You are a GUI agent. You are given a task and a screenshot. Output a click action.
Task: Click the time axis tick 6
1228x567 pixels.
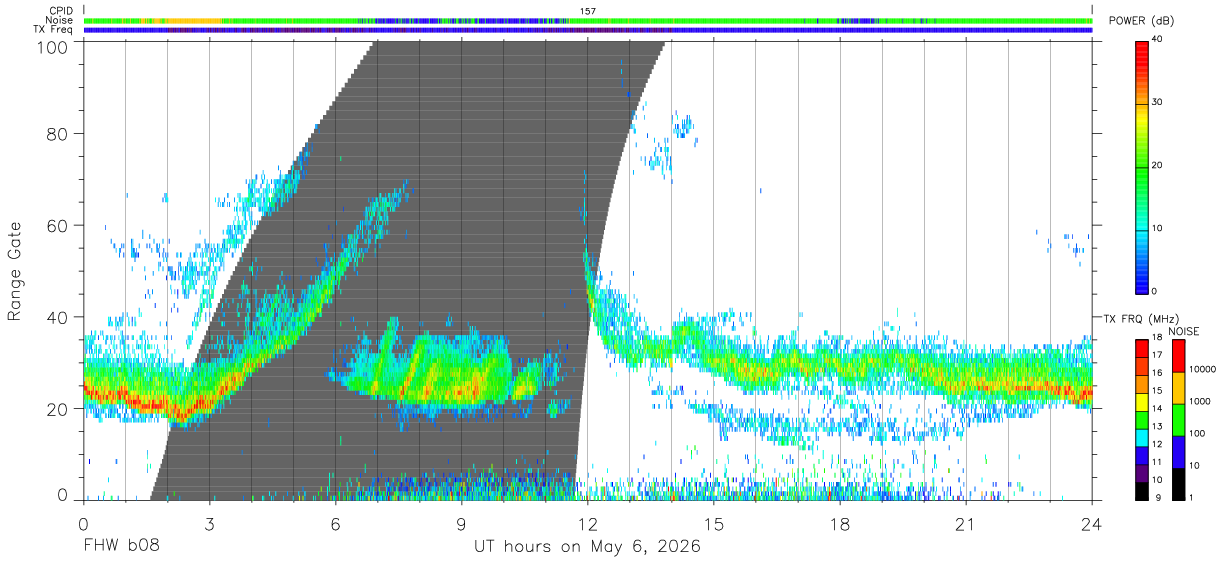tap(335, 524)
